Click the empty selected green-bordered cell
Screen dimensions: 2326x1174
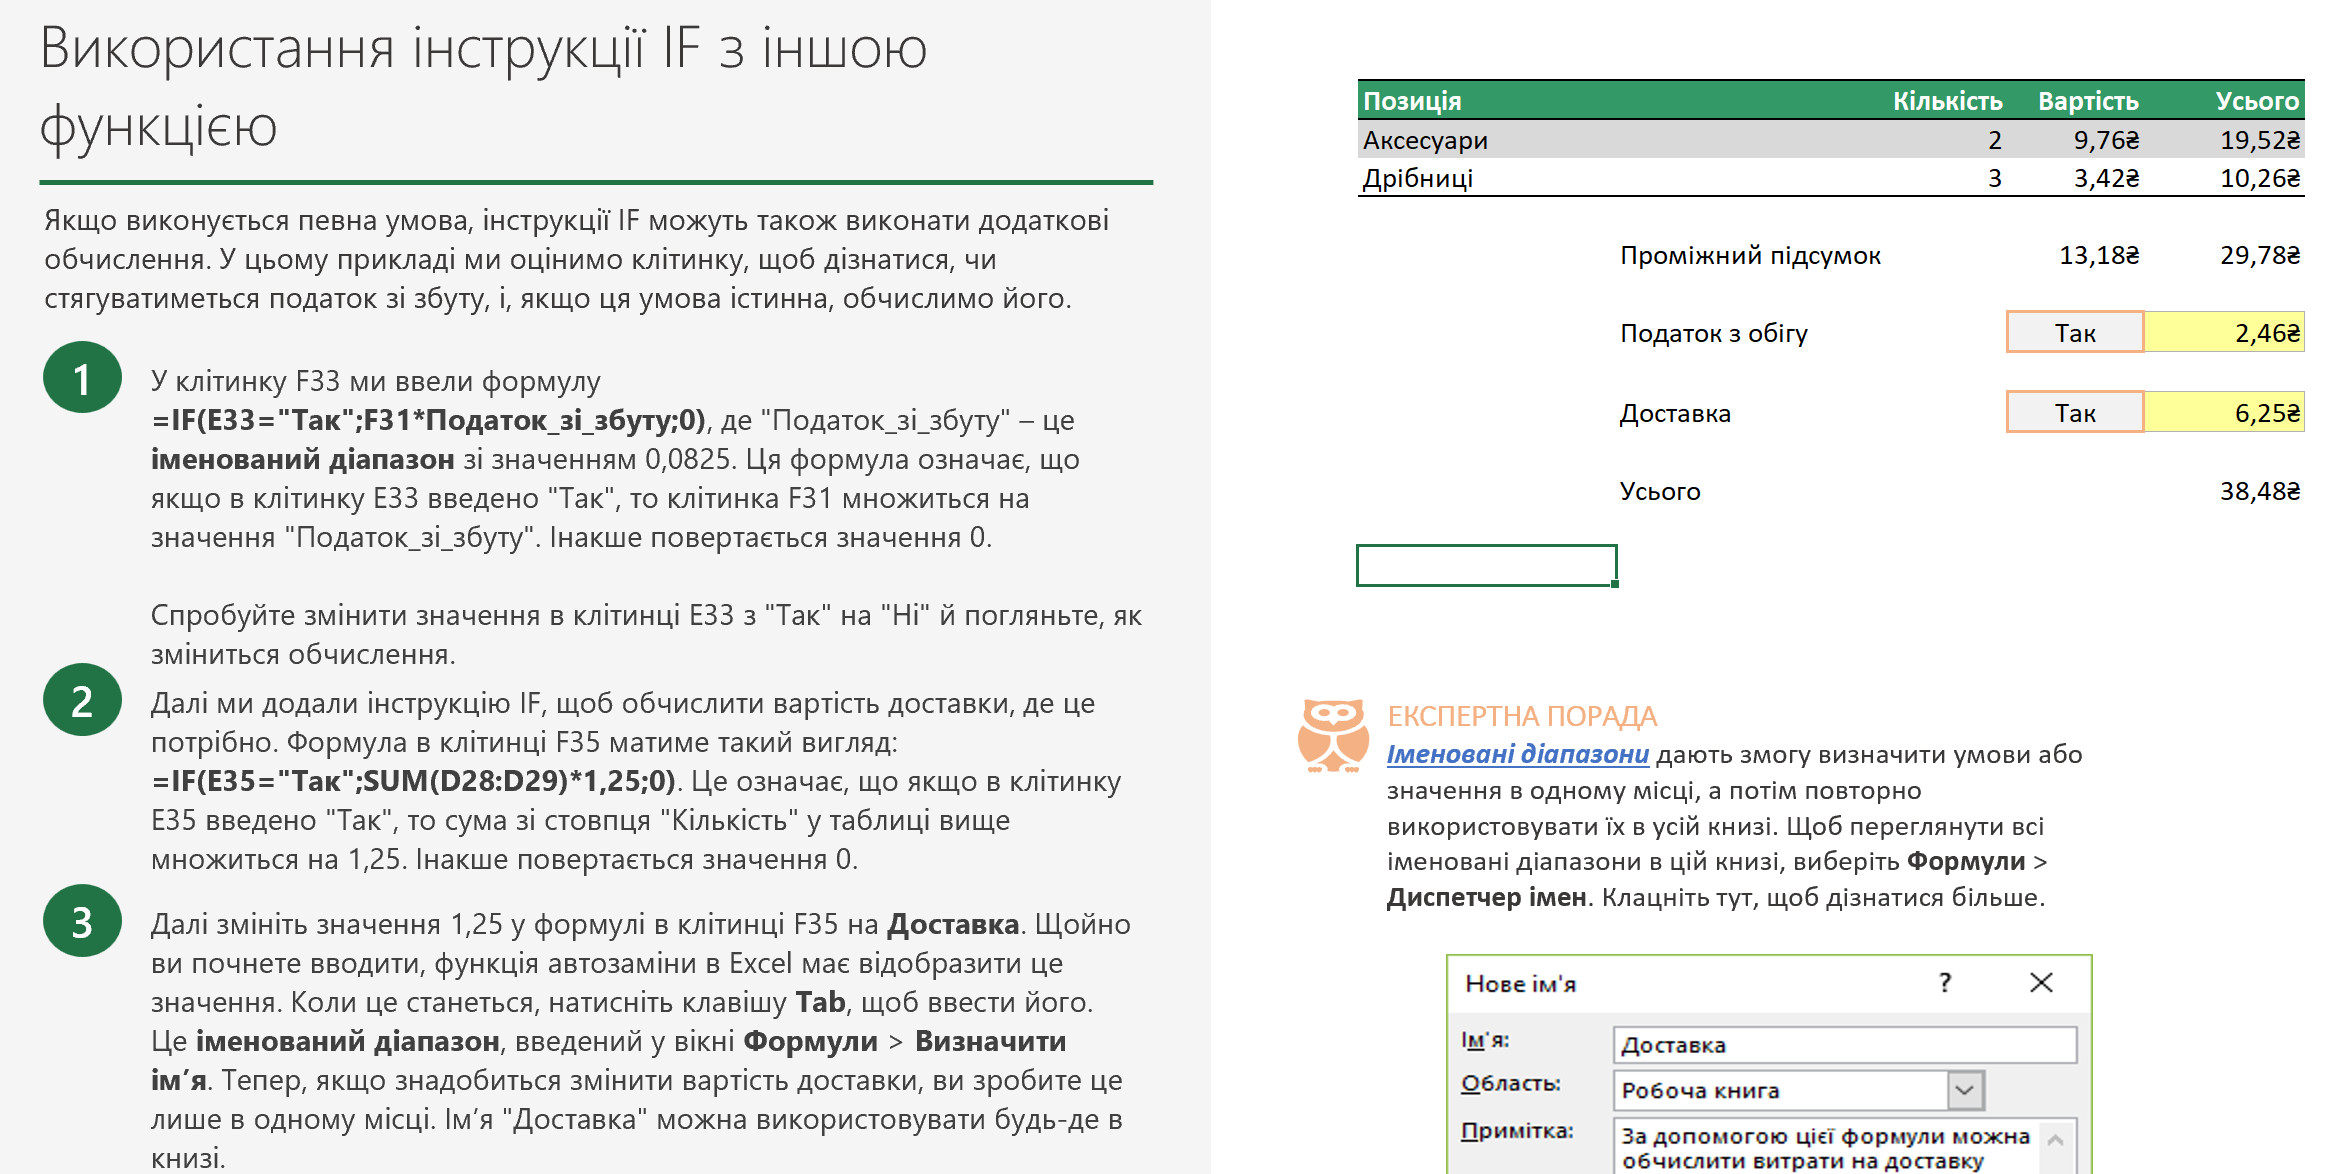[1486, 566]
